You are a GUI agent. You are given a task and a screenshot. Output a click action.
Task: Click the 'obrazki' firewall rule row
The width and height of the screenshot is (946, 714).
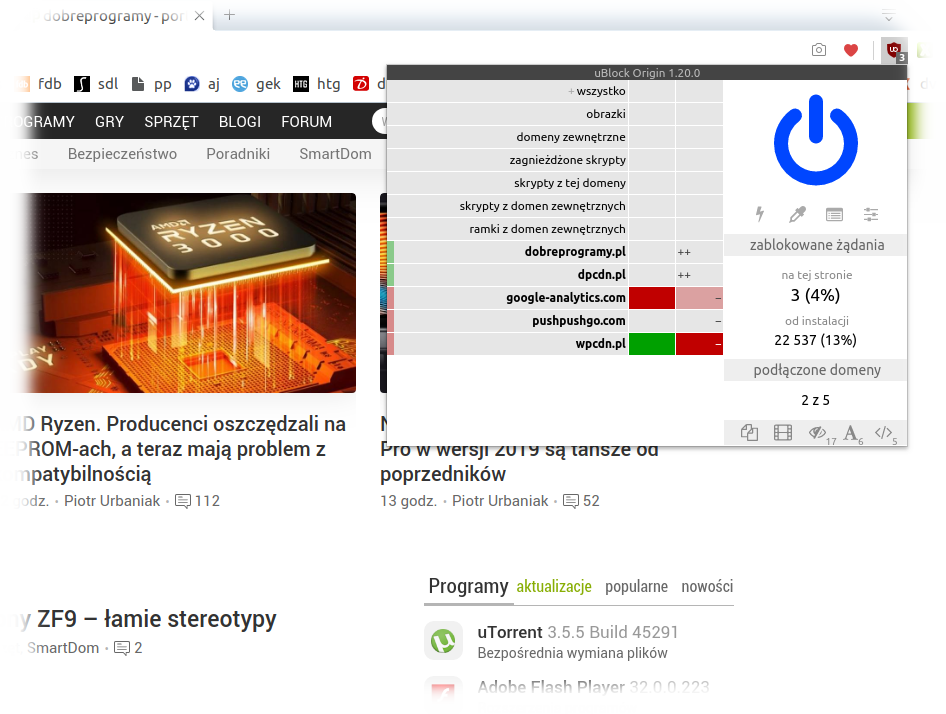coord(507,114)
